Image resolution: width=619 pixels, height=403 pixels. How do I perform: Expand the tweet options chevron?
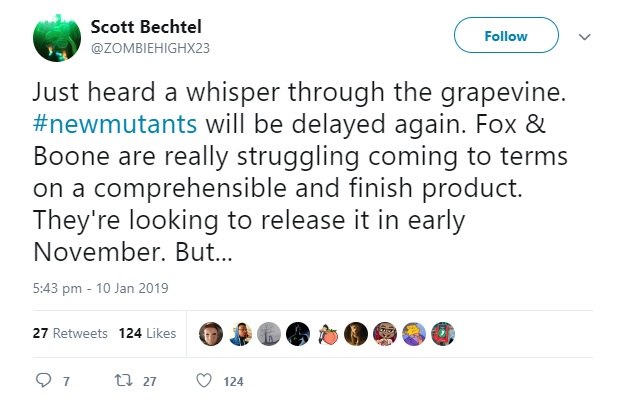(x=585, y=36)
